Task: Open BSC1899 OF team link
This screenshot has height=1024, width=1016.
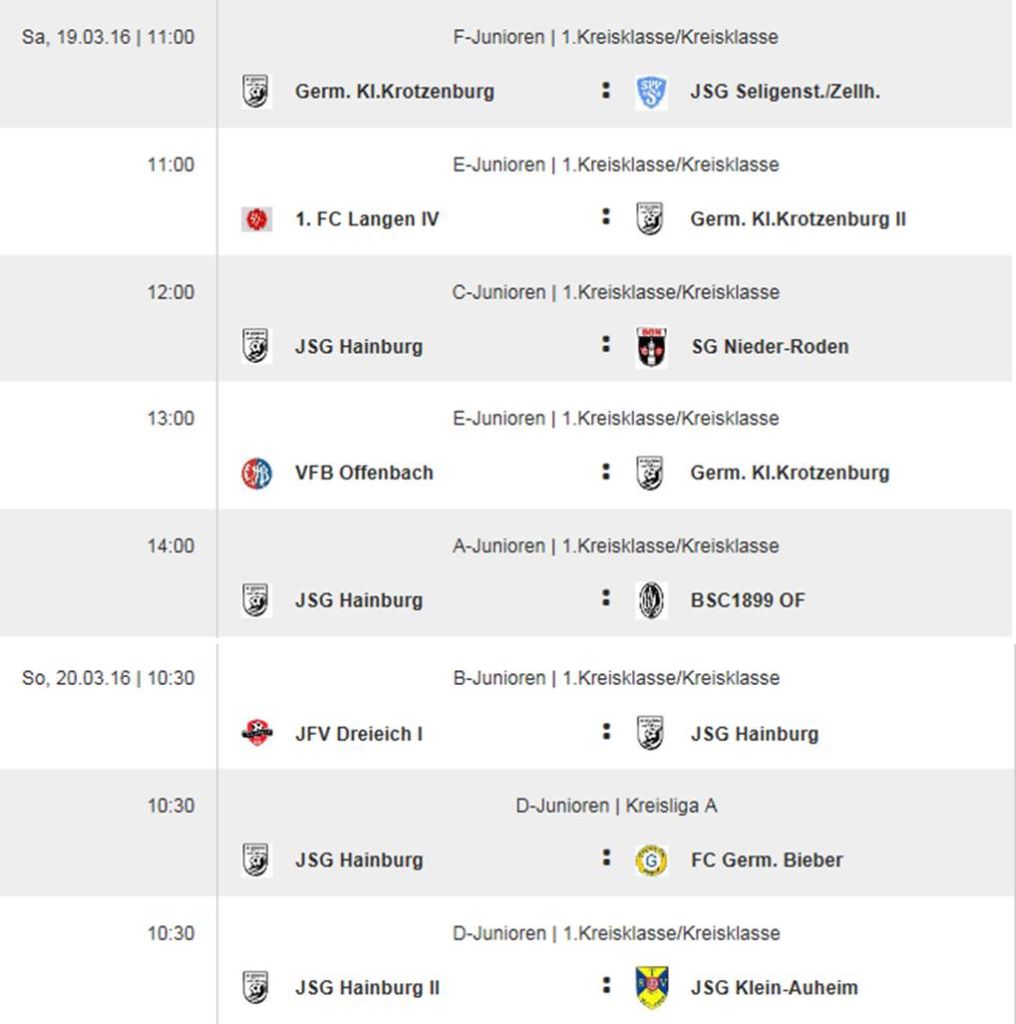Action: [x=747, y=600]
